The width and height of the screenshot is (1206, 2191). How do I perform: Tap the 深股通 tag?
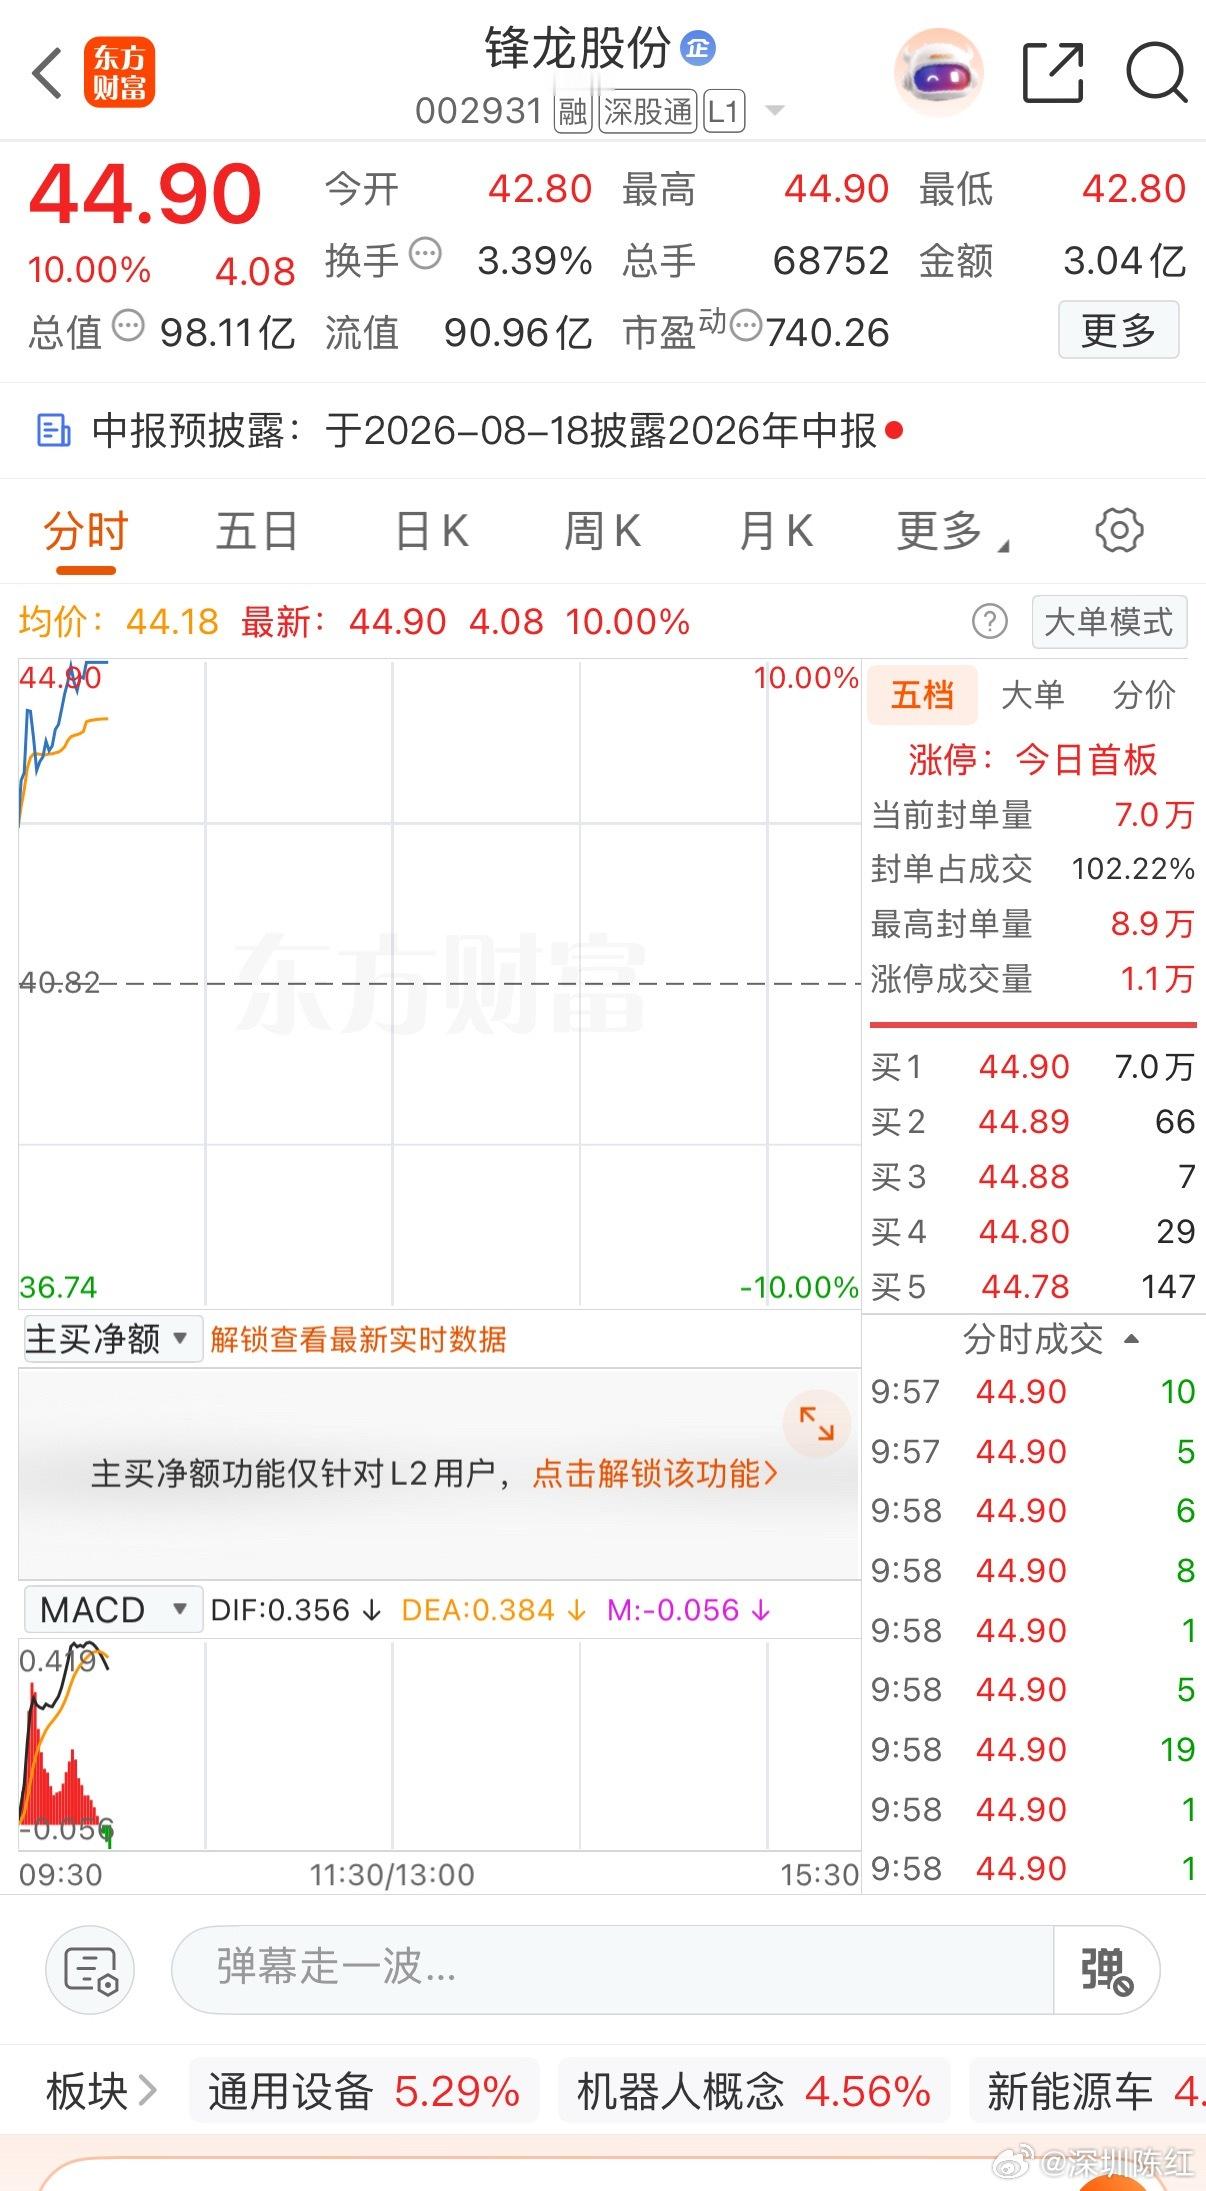tap(648, 111)
